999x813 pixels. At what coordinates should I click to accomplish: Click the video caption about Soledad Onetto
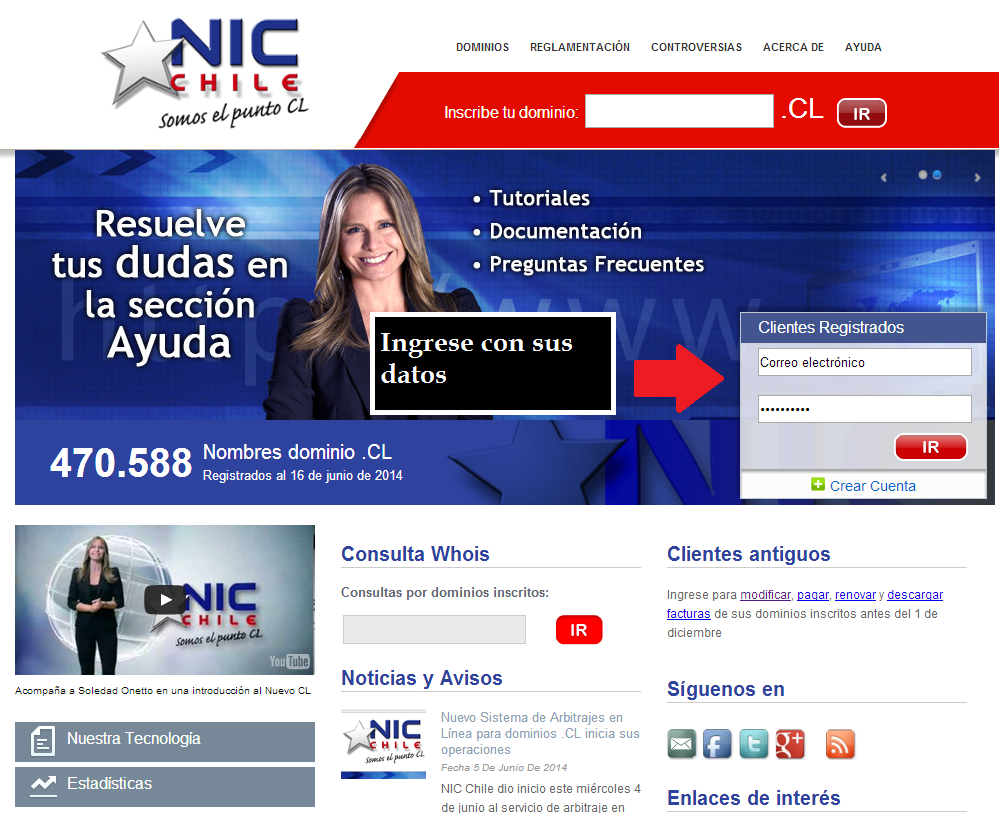coord(163,691)
